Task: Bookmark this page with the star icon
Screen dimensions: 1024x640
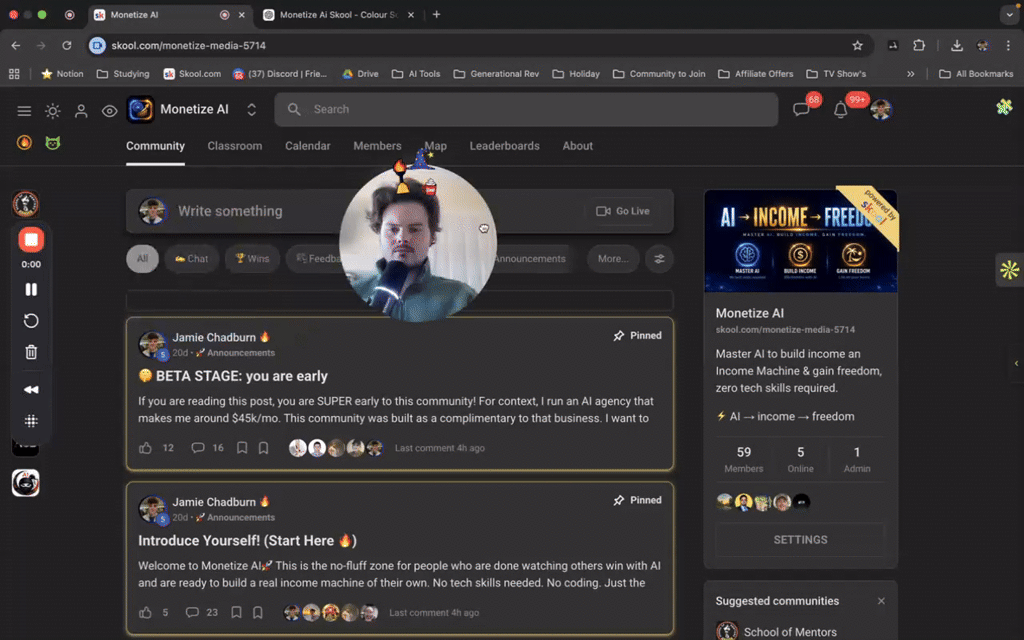Action: click(857, 46)
